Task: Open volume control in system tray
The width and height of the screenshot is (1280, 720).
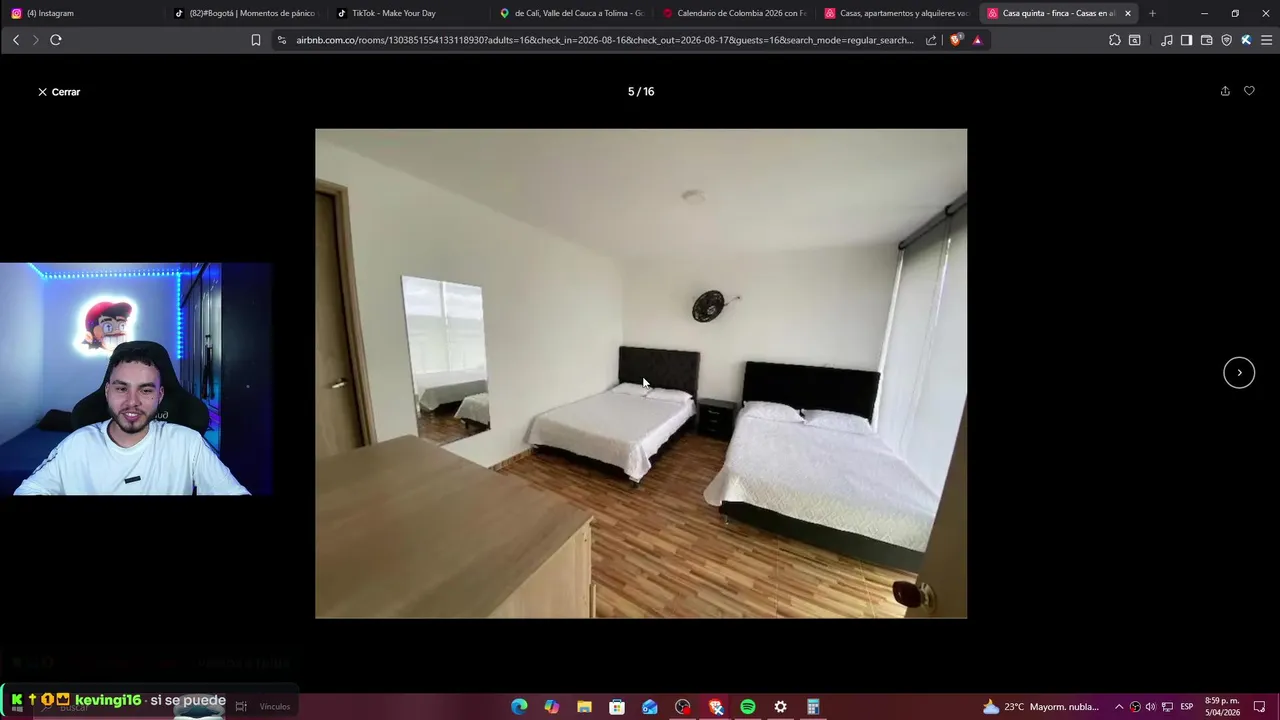Action: [x=1151, y=707]
